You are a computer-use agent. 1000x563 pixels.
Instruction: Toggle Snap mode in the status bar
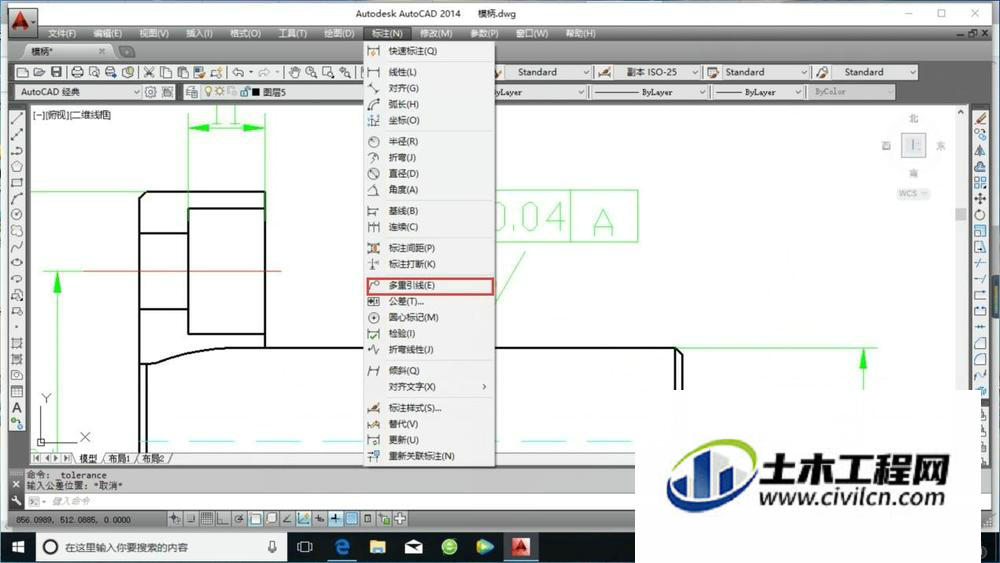(191, 519)
